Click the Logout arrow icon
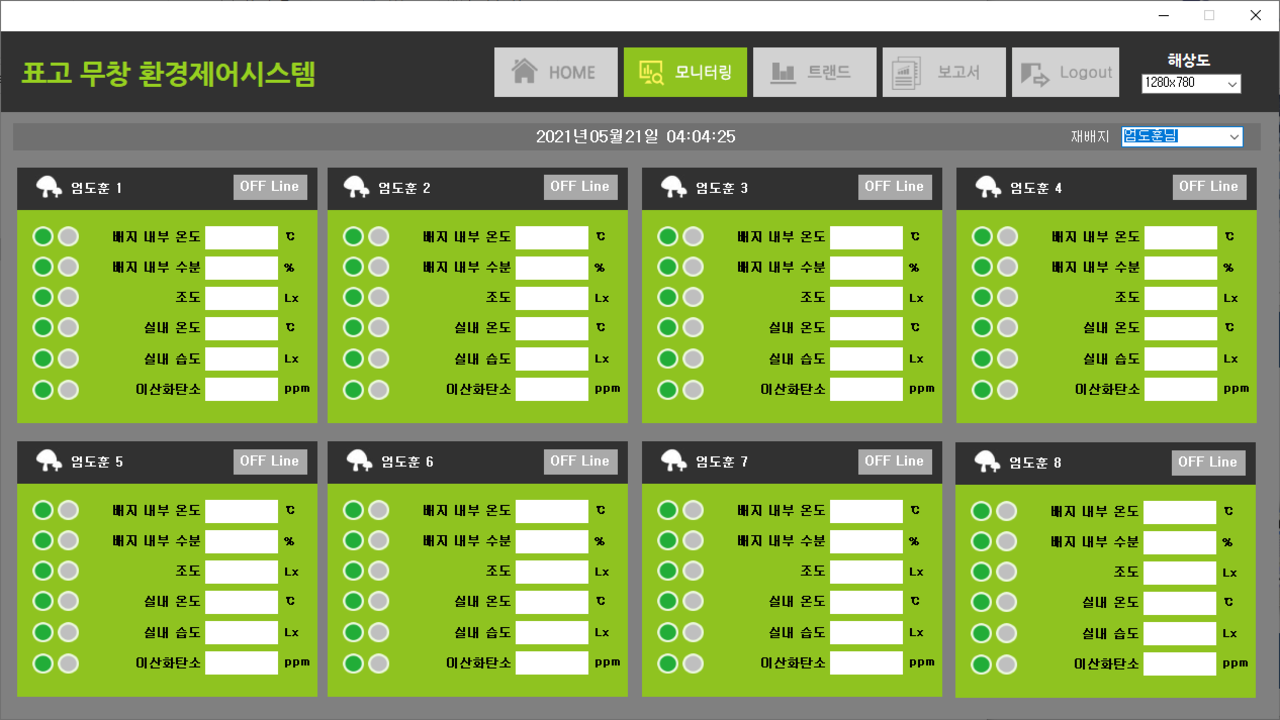This screenshot has height=720, width=1280. point(1036,73)
